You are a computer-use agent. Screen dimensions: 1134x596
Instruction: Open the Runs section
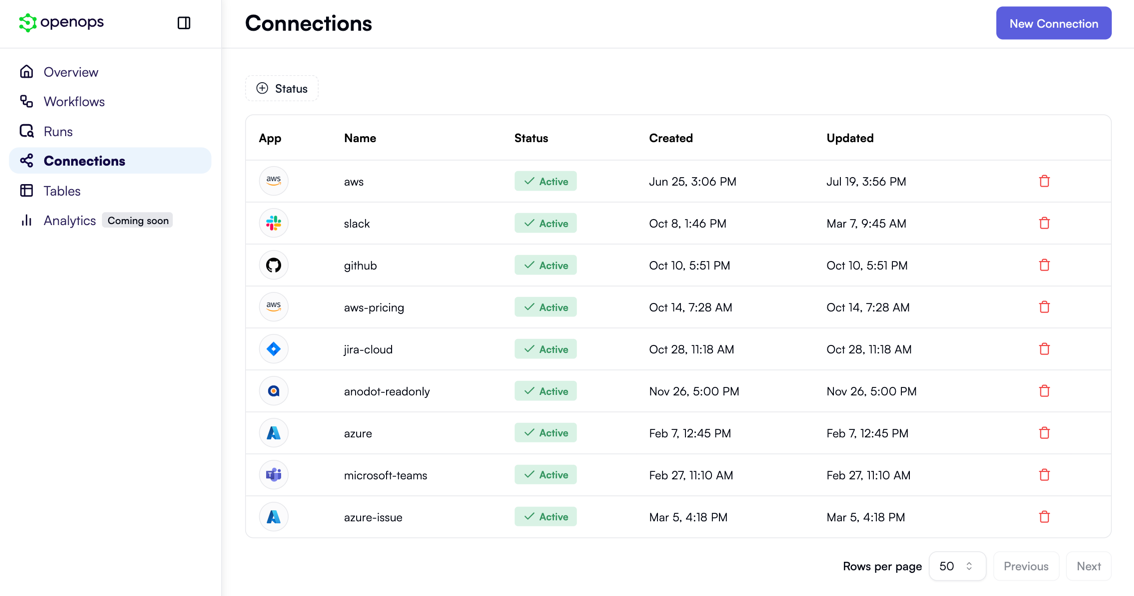pos(58,131)
